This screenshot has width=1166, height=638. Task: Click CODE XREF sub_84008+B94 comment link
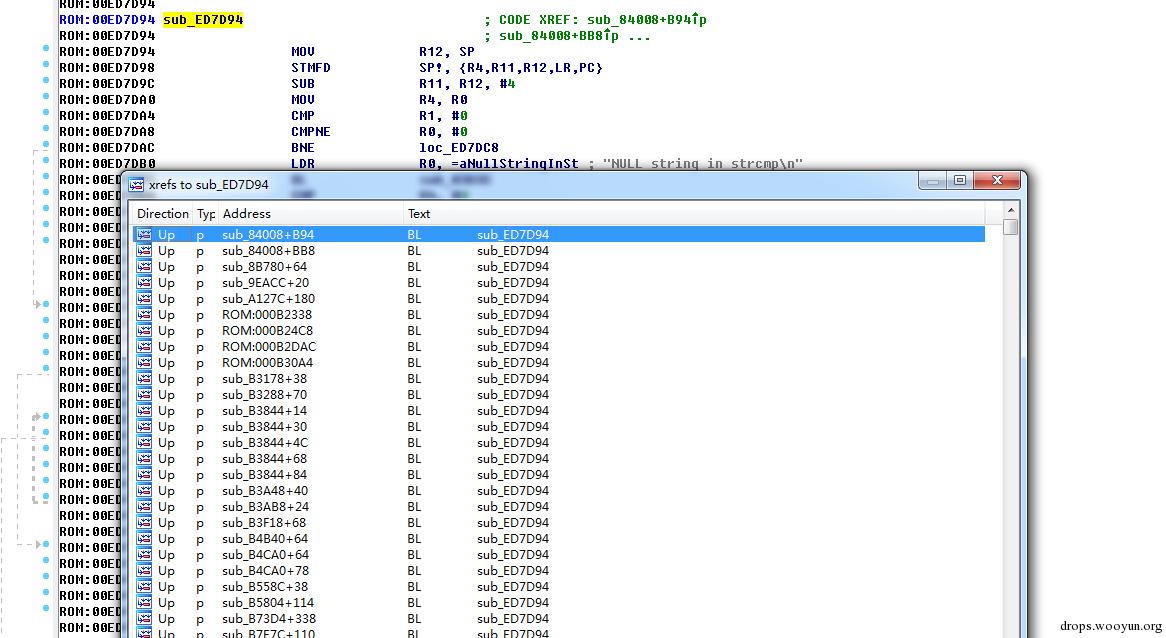point(647,19)
